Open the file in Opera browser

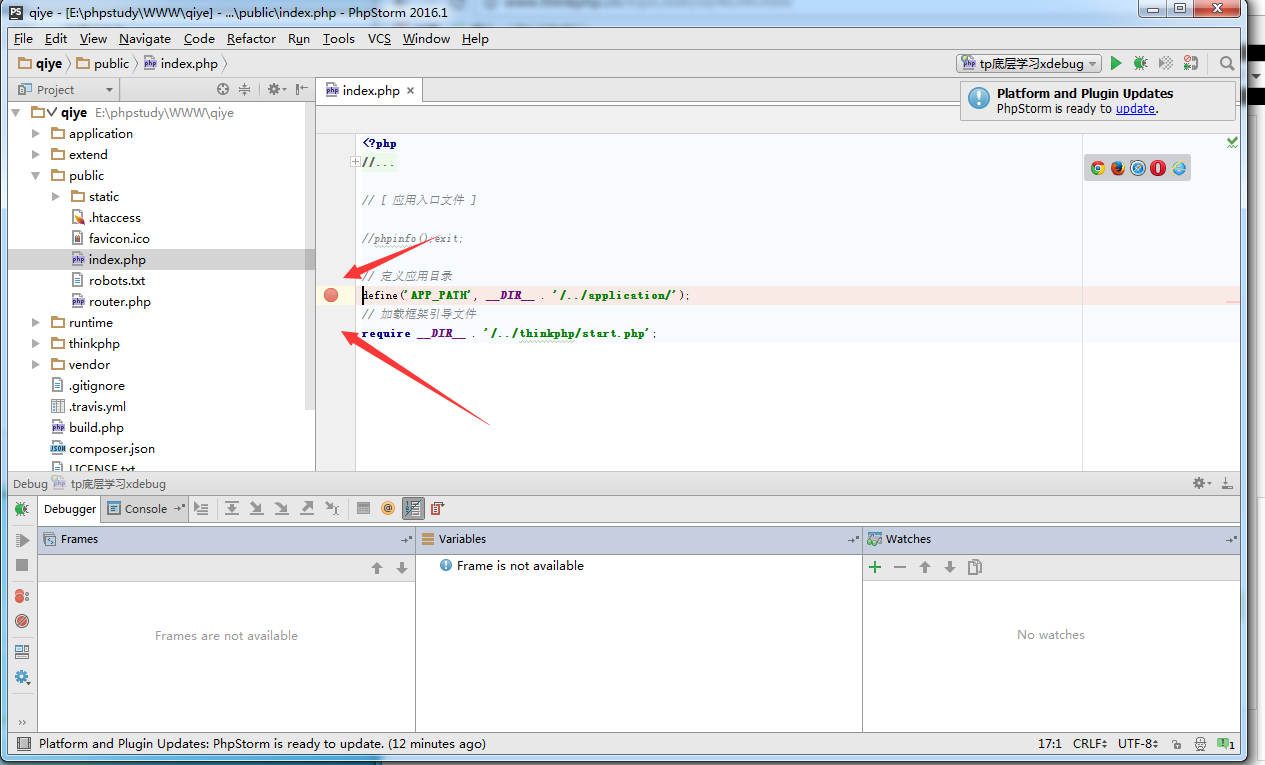coord(1158,168)
